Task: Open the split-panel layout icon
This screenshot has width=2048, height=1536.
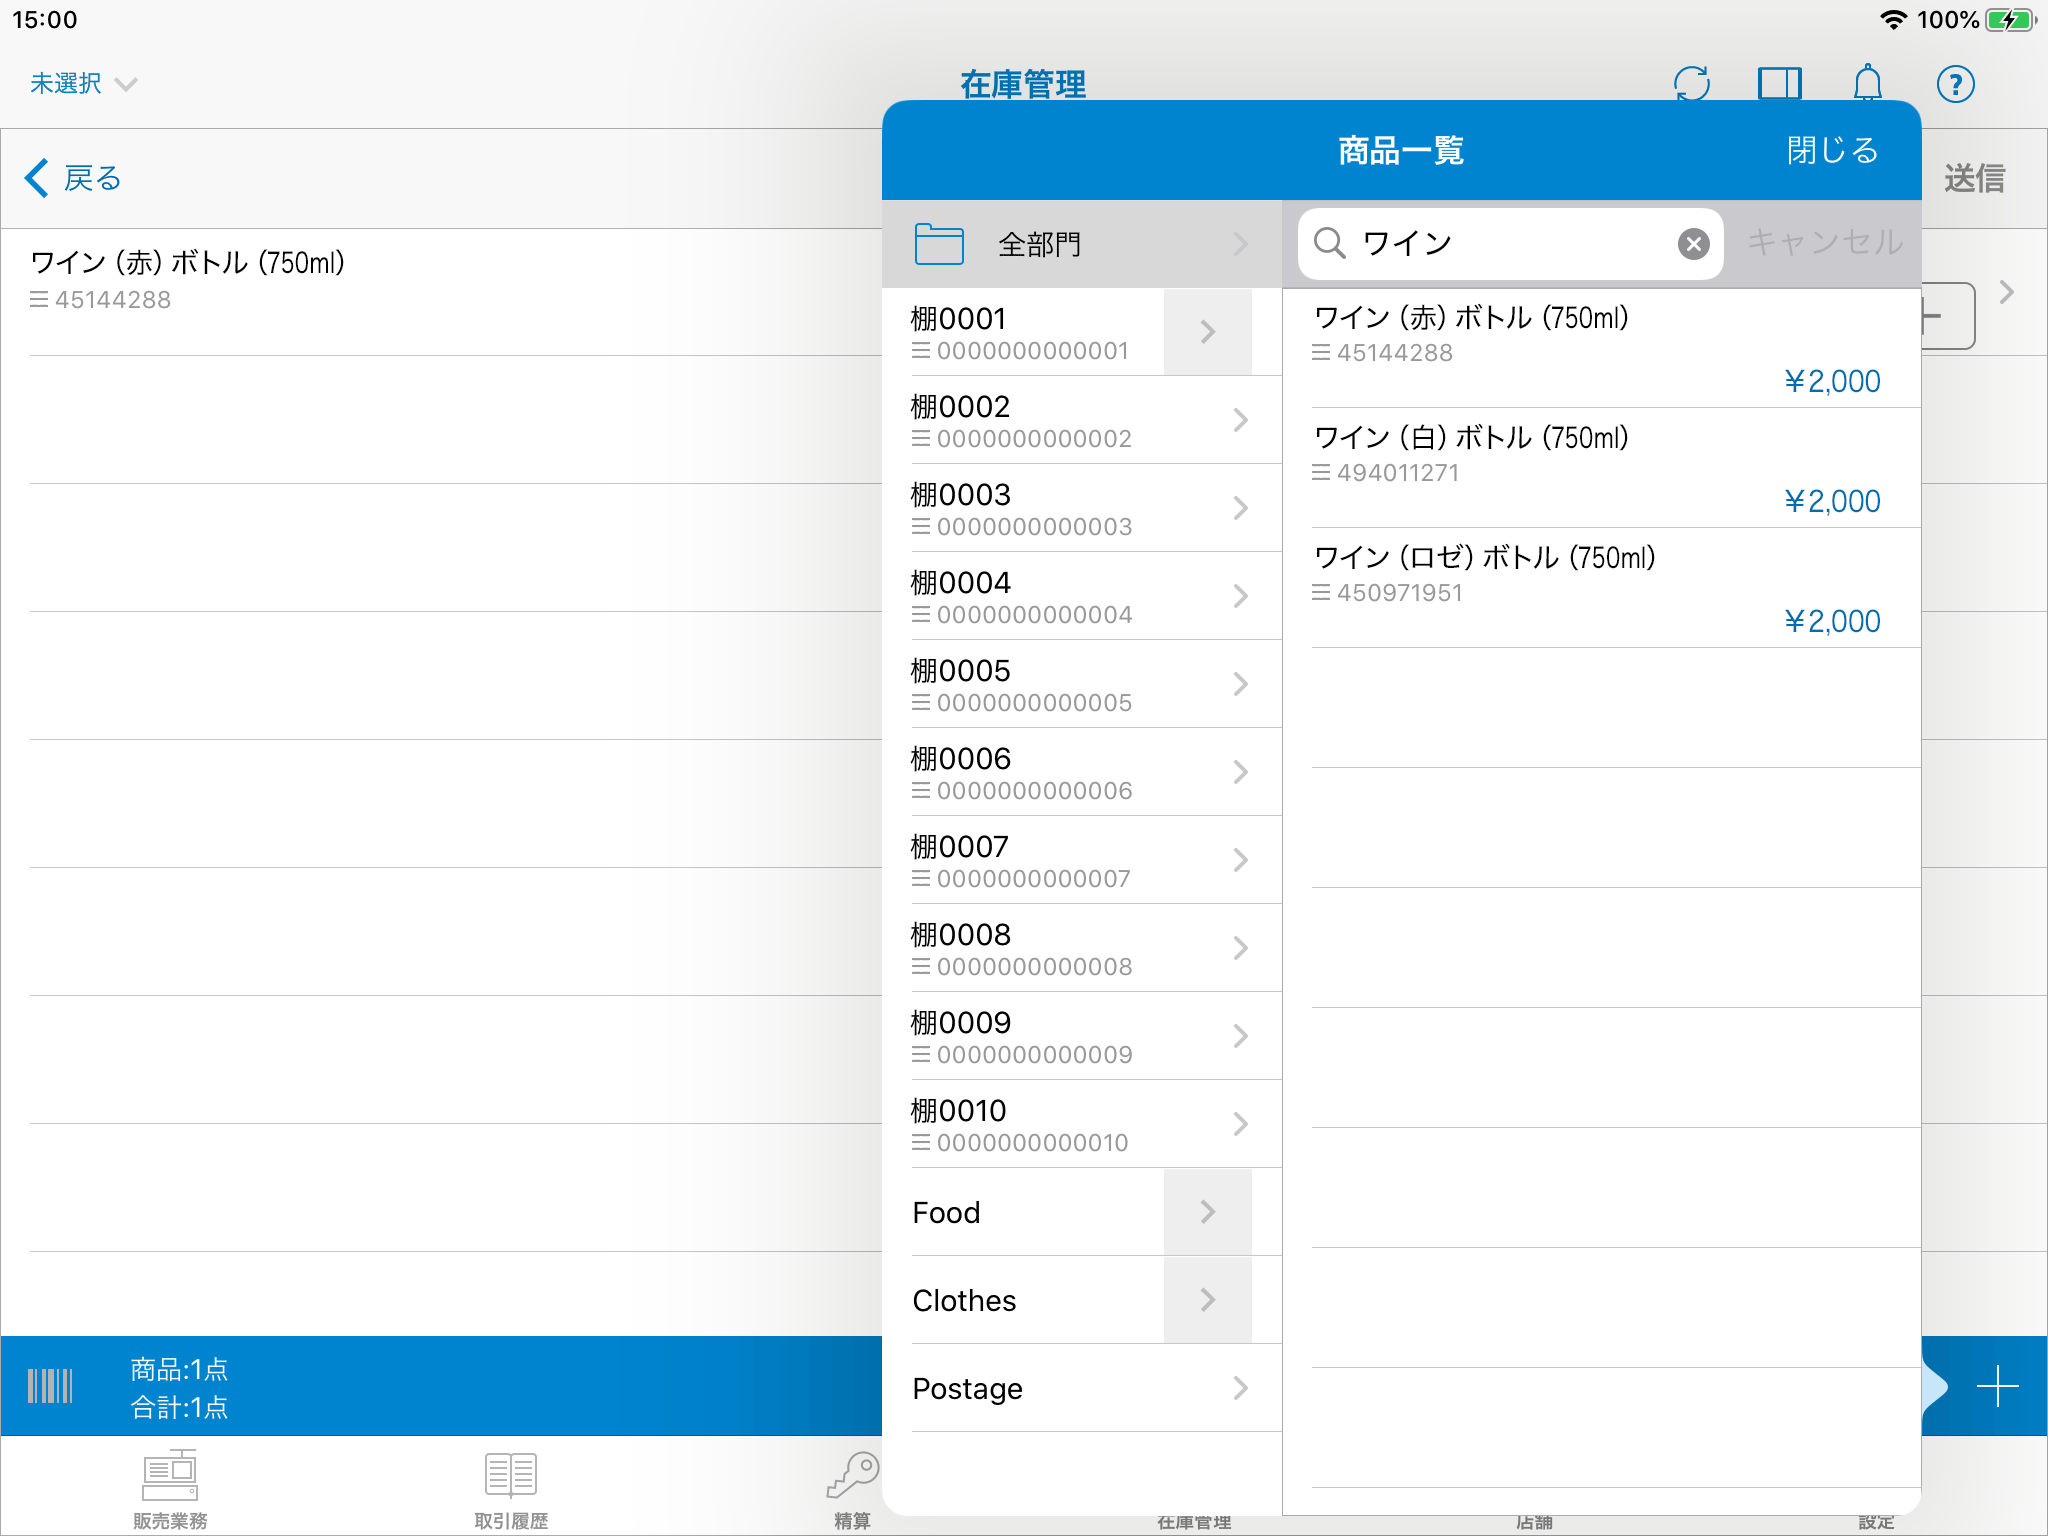Action: pos(1779,83)
